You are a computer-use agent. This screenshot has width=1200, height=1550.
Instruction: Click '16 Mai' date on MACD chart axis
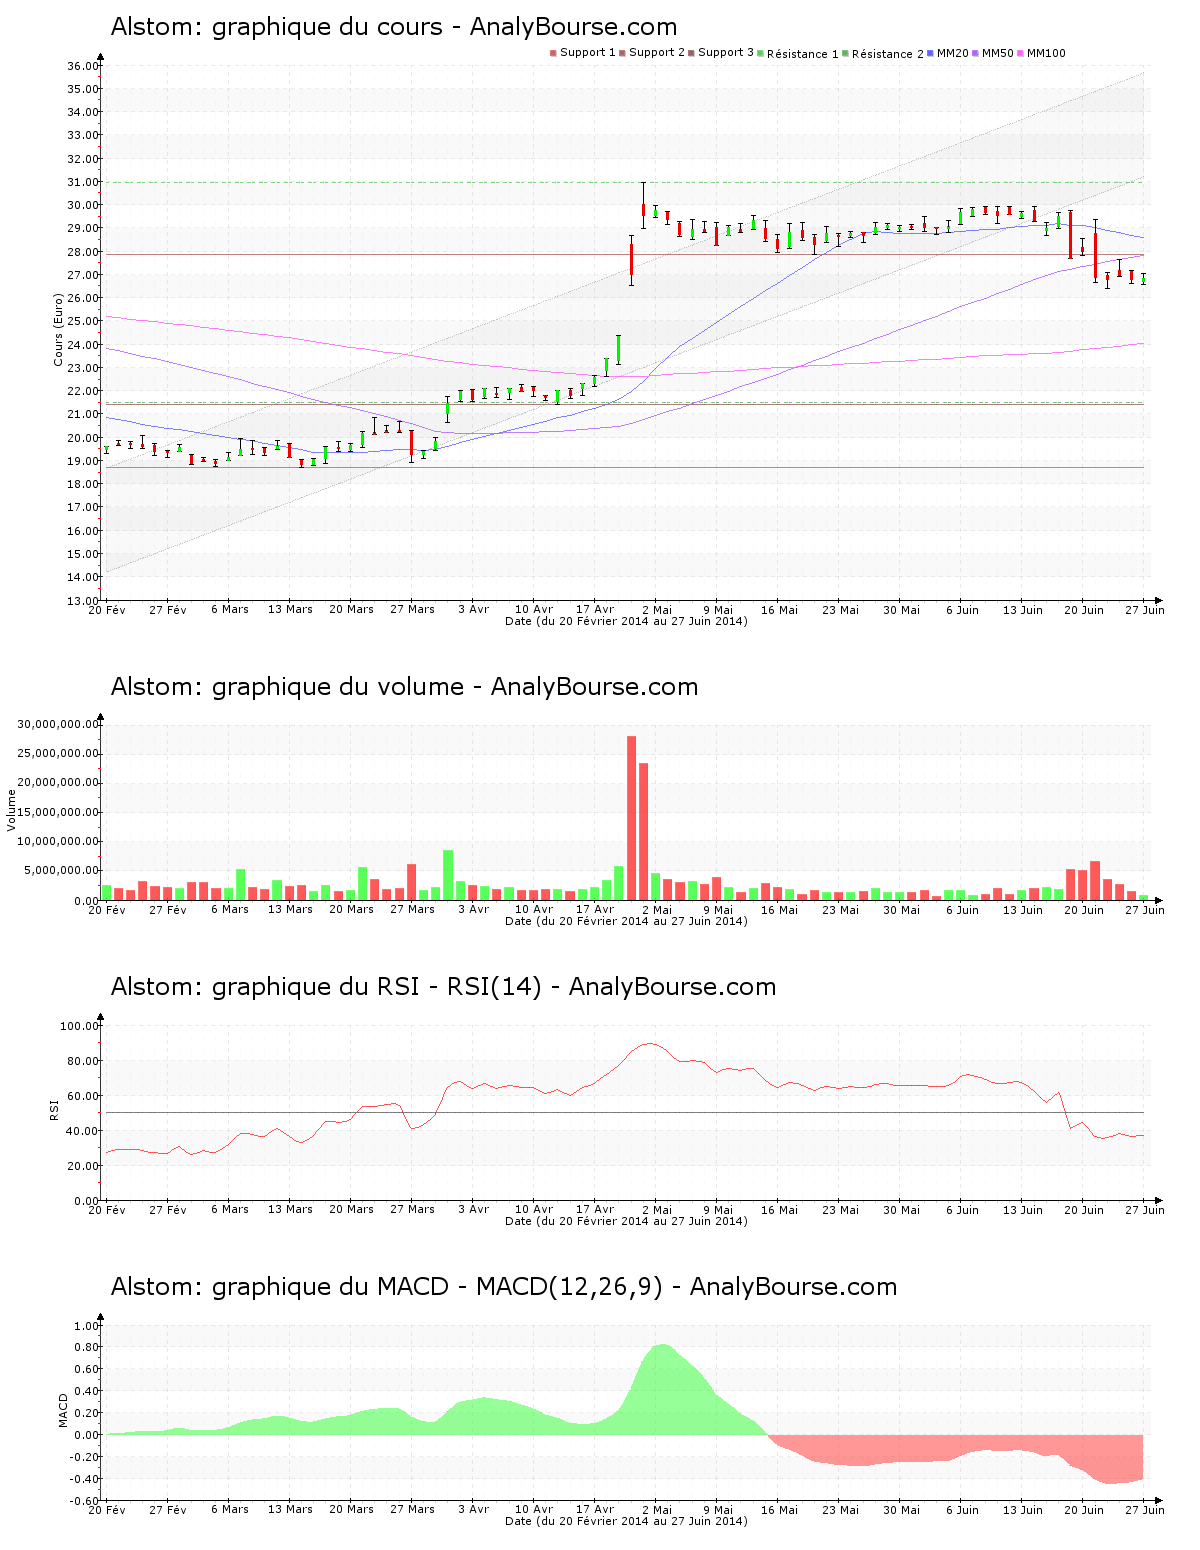[x=779, y=1509]
